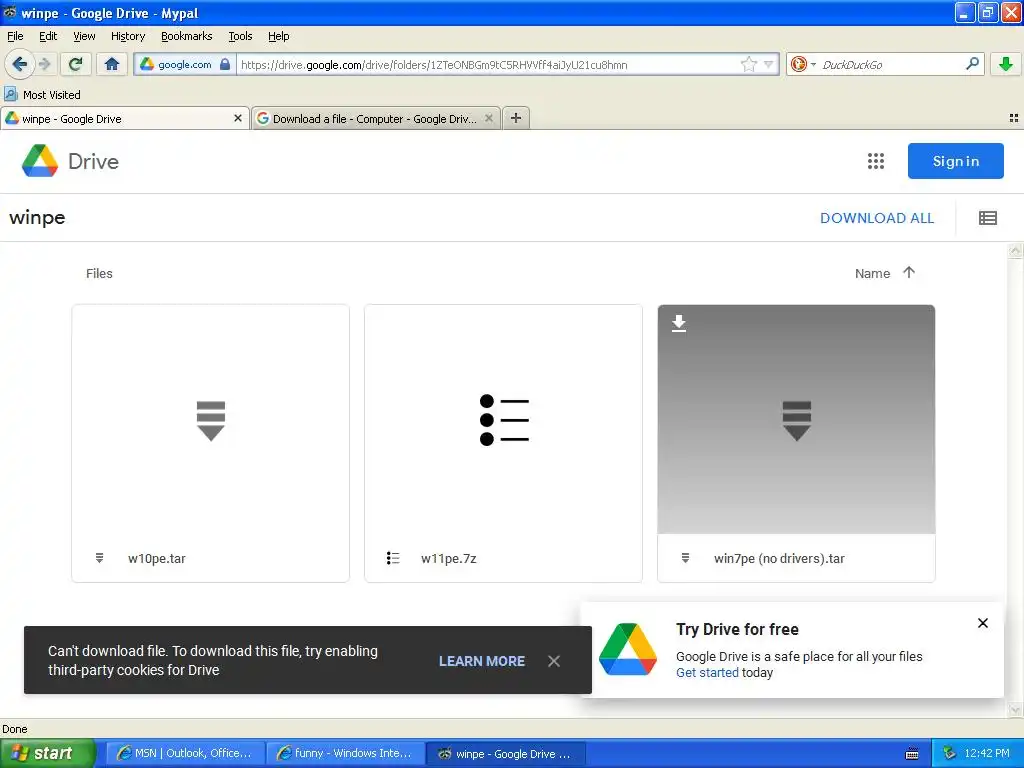
Task: Open the Windows start menu
Action: coord(47,753)
